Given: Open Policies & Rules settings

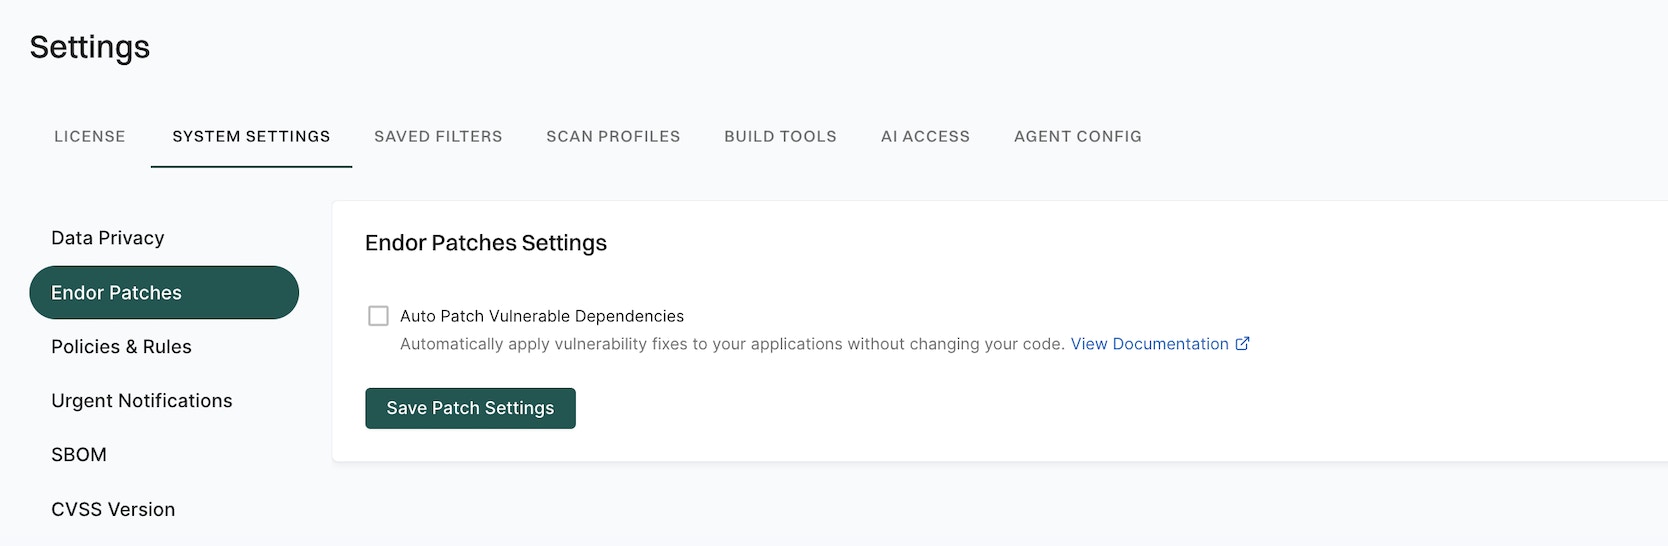Looking at the screenshot, I should (121, 347).
